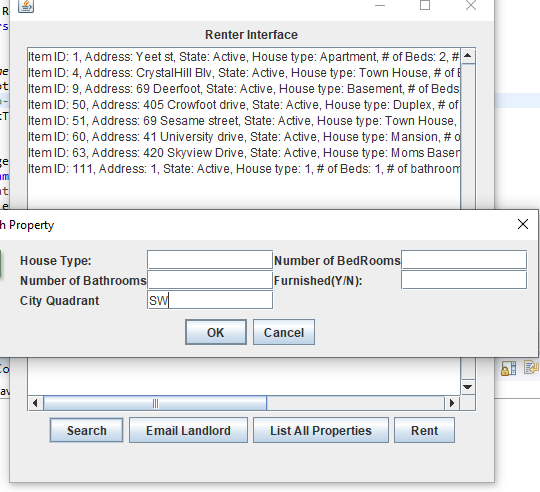Screen dimensions: 540x492
Task: Show results via List All Properties
Action: click(321, 430)
